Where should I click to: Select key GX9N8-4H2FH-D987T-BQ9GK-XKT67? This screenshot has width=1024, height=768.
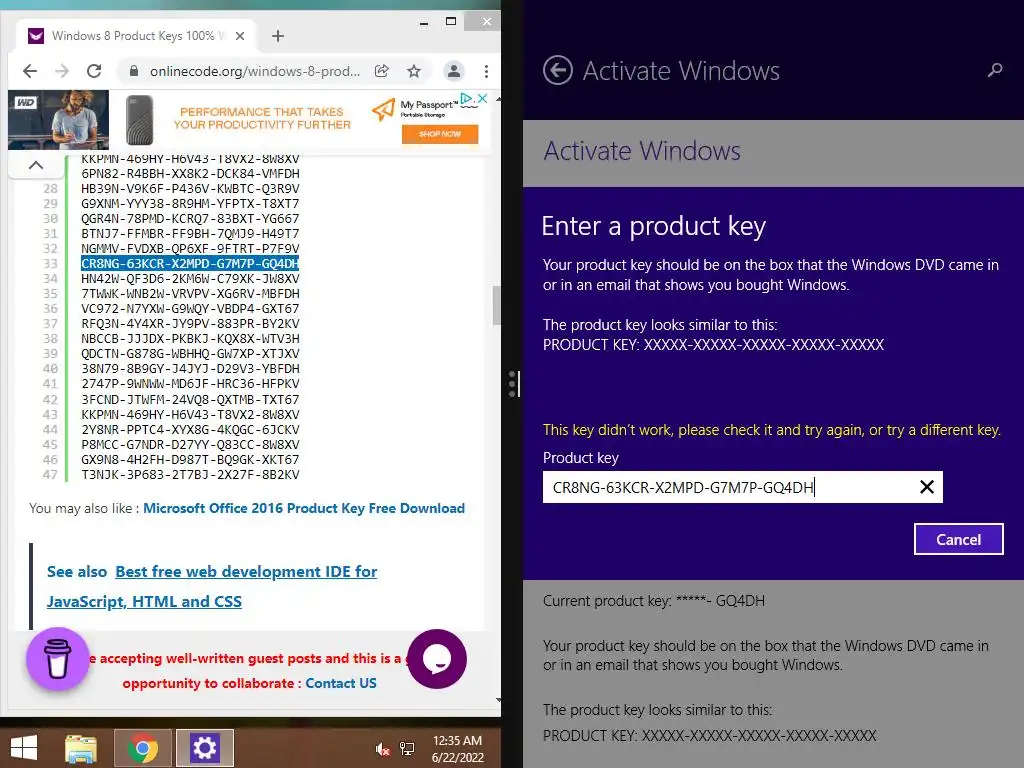coord(190,460)
